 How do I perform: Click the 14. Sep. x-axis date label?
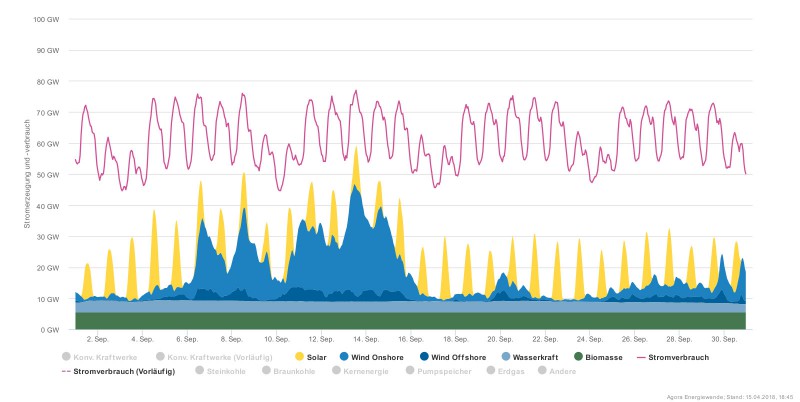click(x=365, y=339)
